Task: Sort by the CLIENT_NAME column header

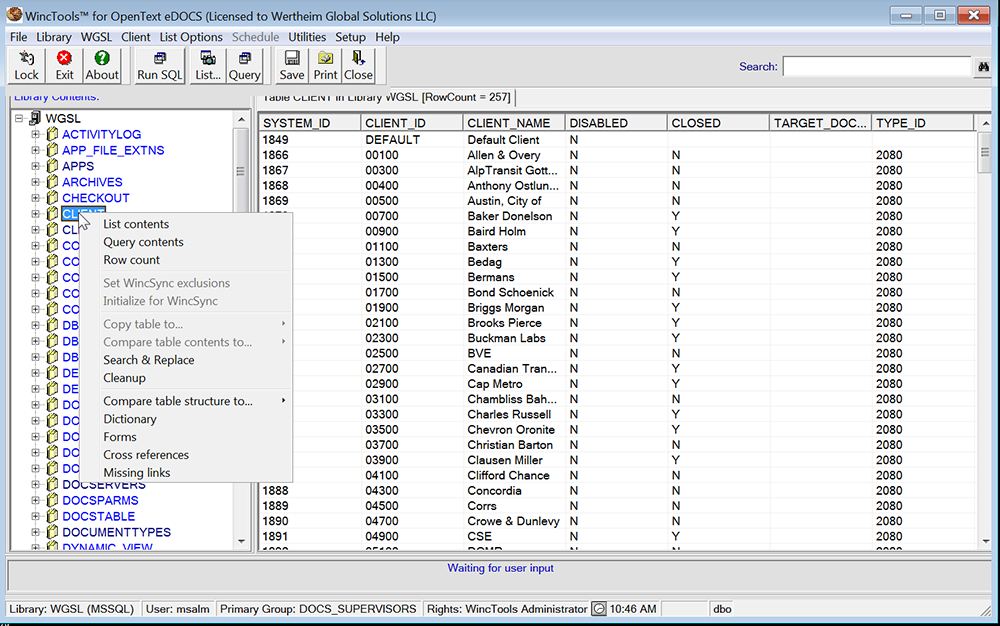Action: pyautogui.click(x=513, y=123)
